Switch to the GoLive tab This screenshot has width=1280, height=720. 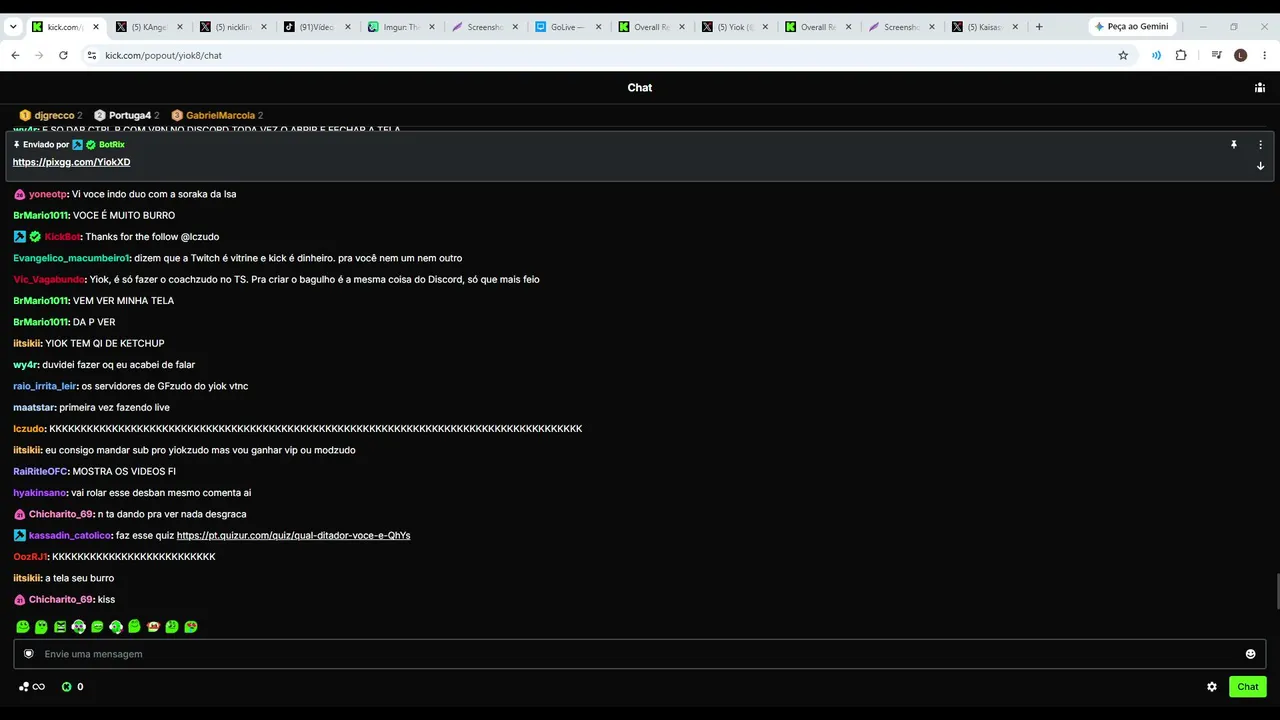[x=569, y=27]
